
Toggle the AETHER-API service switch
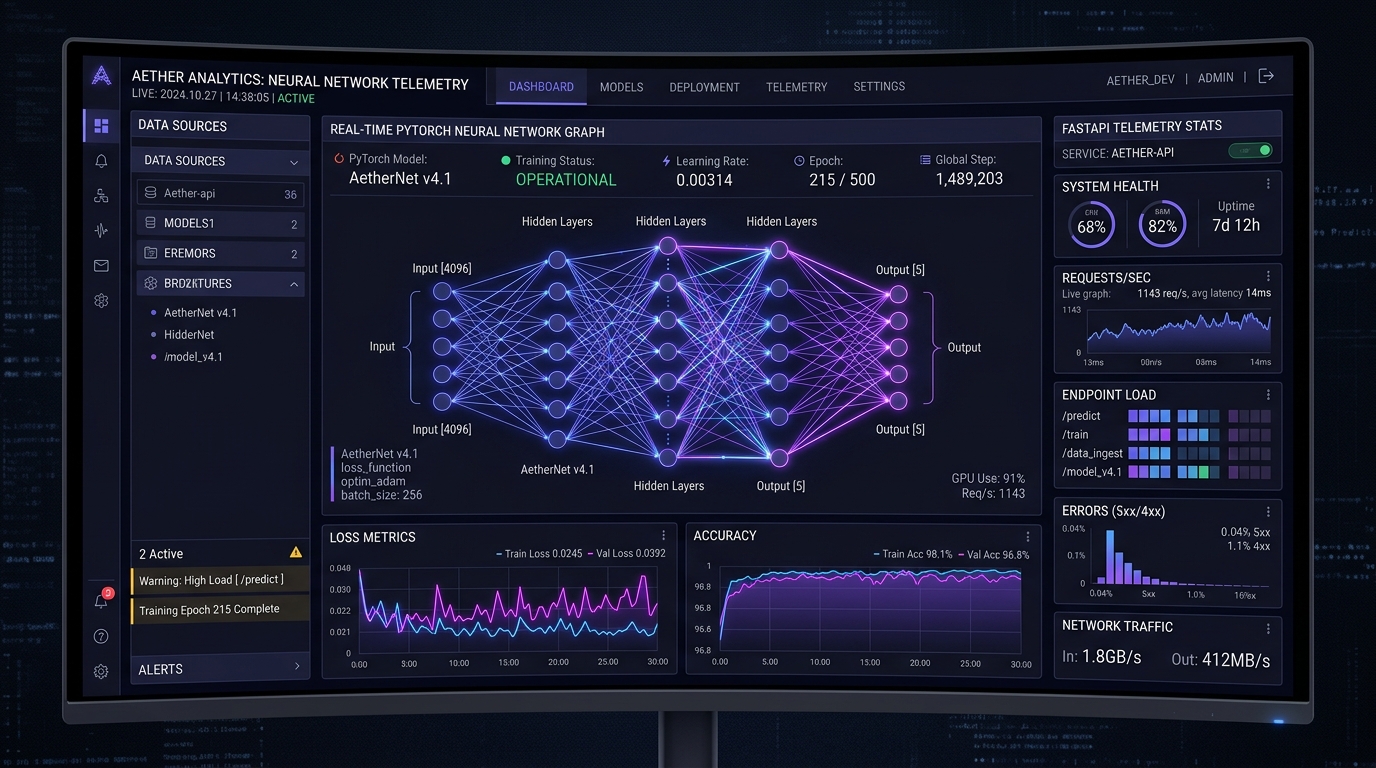click(x=1250, y=151)
